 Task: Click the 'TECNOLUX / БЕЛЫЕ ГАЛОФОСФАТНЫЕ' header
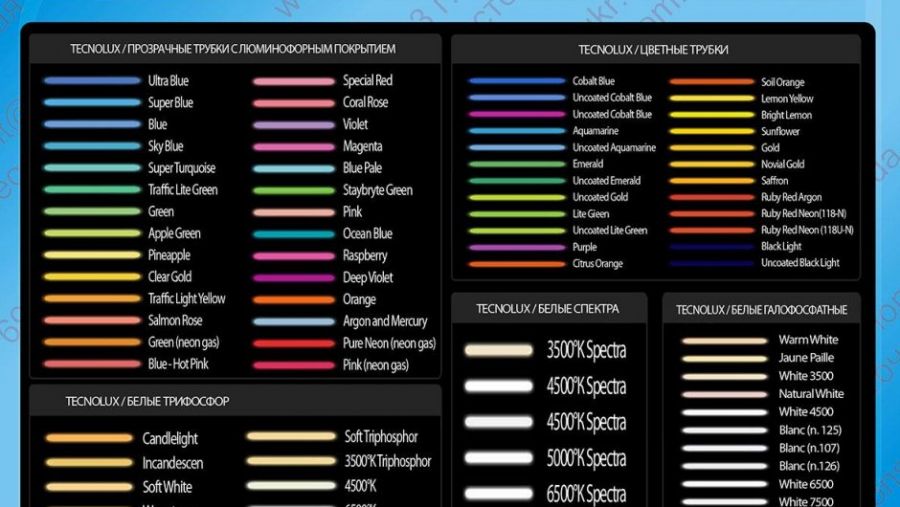tap(761, 310)
